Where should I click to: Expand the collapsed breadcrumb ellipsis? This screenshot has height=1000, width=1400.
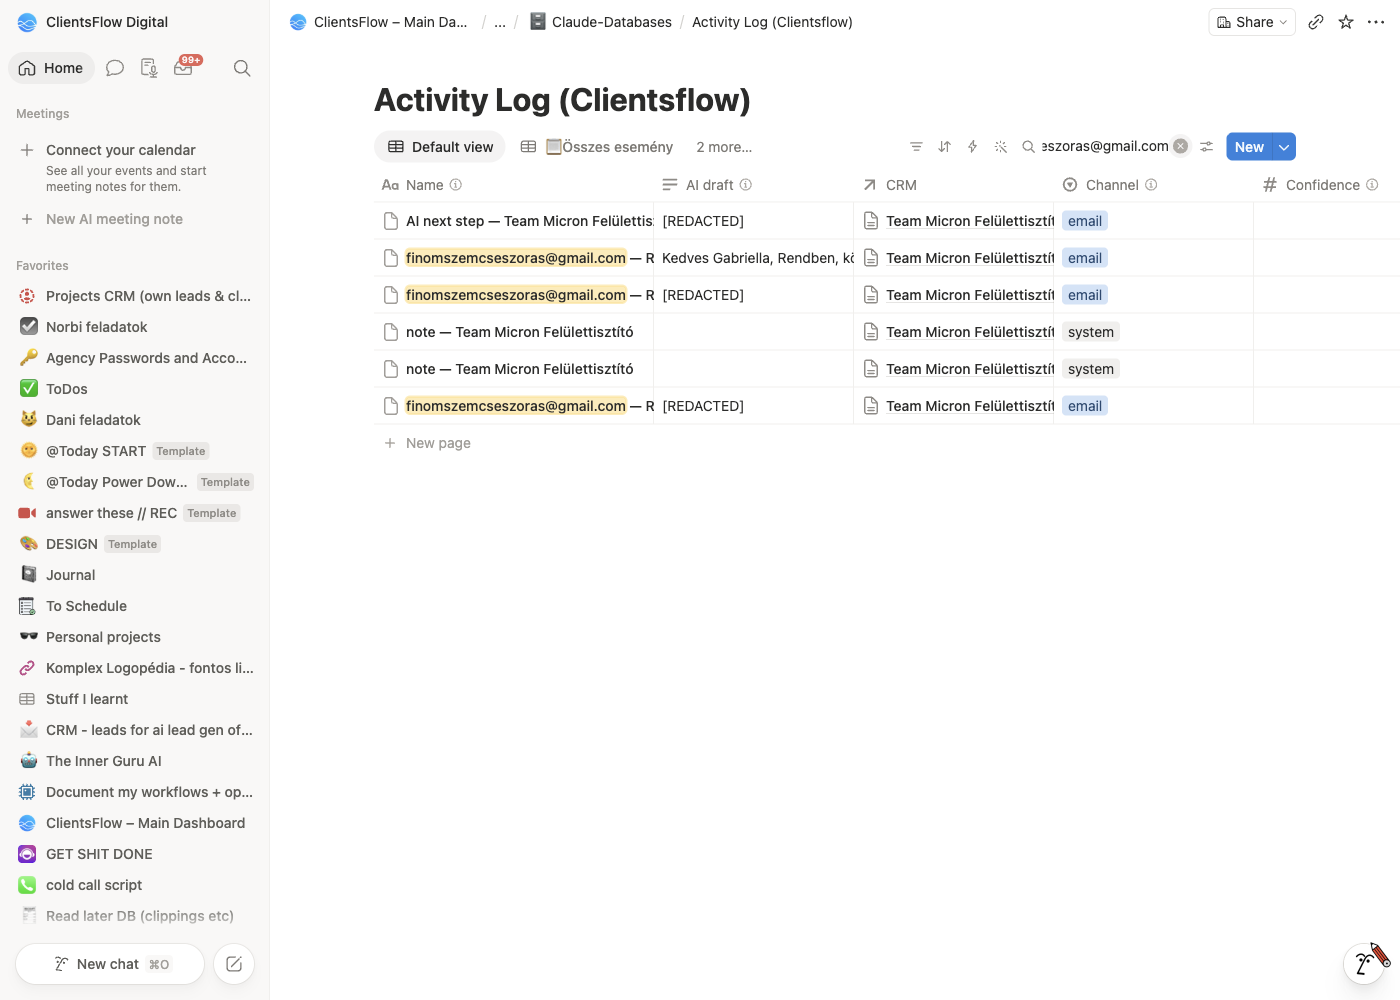500,22
